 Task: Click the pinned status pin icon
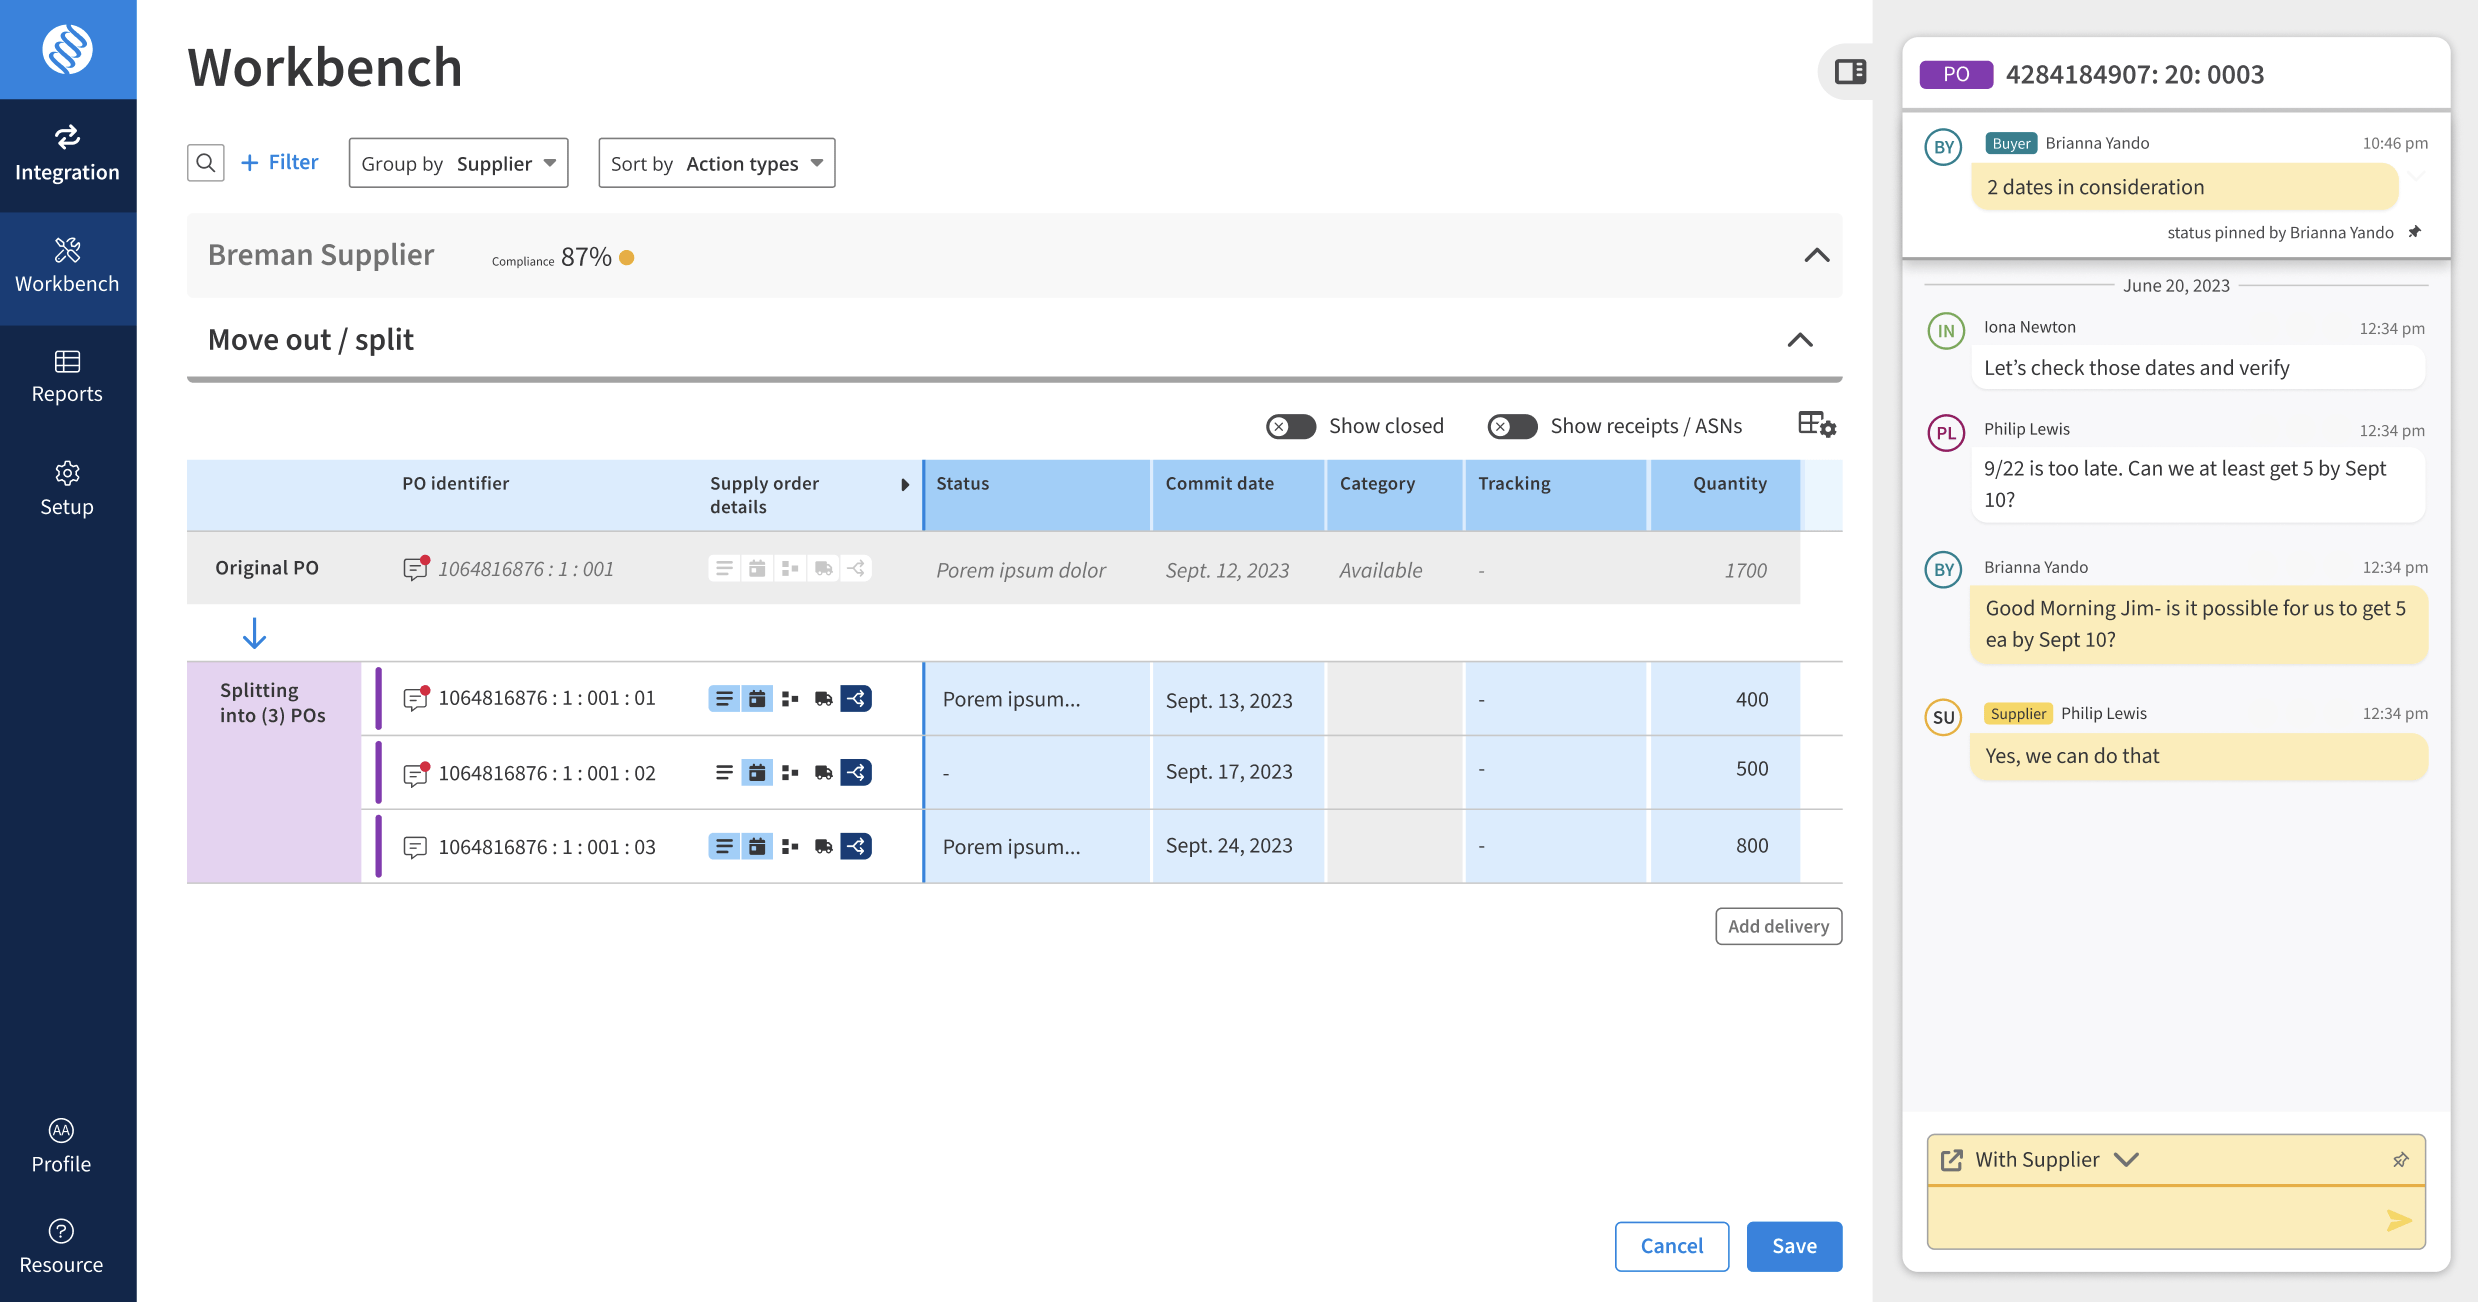(x=2414, y=232)
